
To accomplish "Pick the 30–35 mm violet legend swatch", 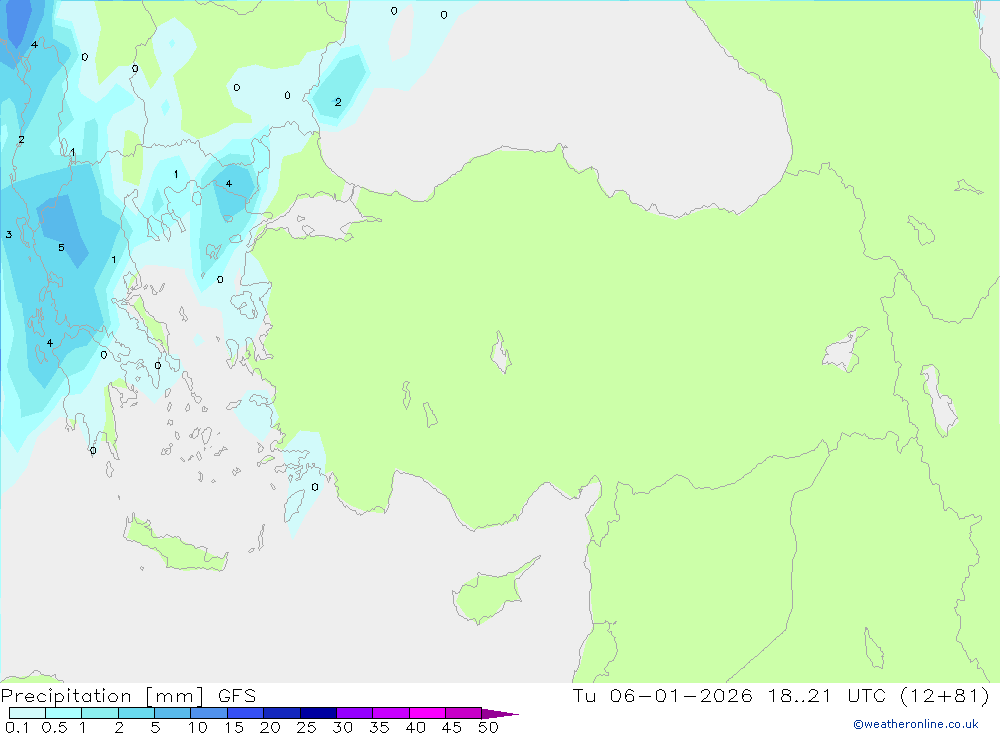I will click(354, 713).
